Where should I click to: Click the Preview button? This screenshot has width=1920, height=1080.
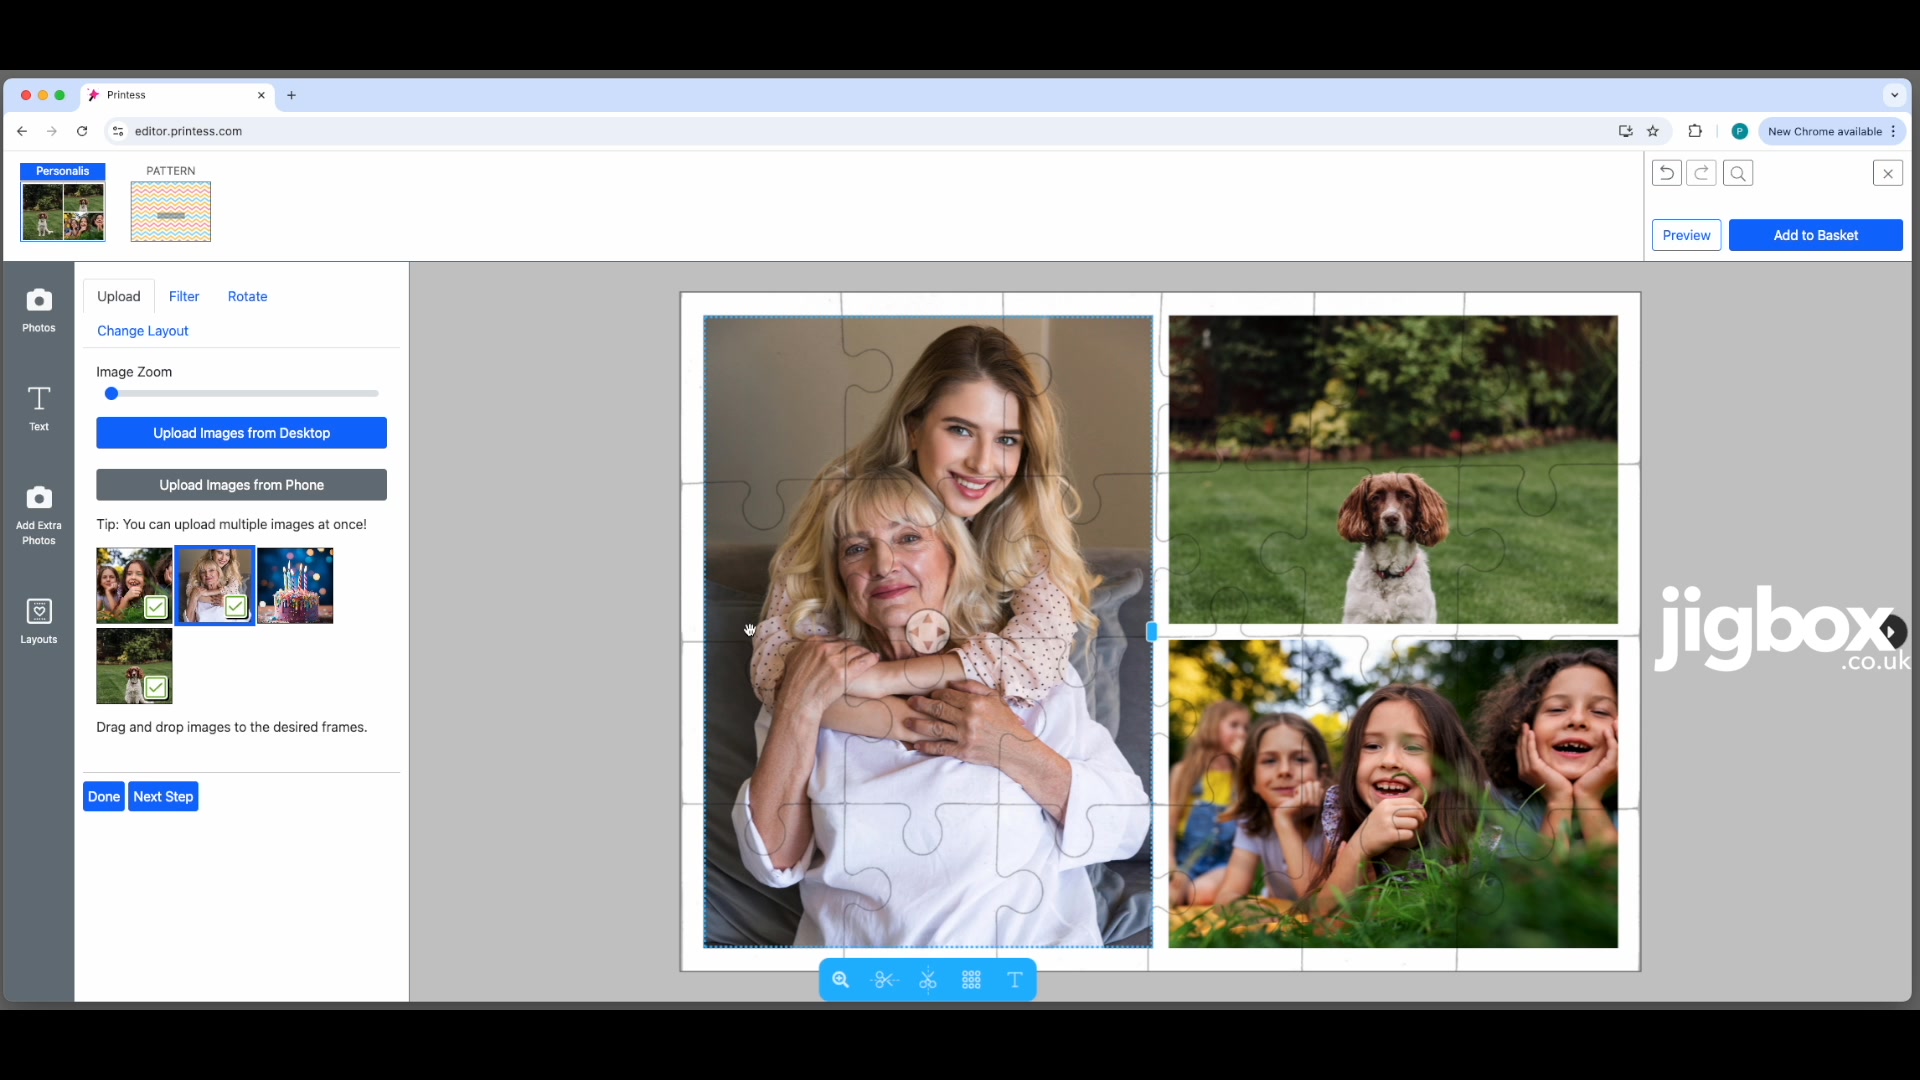pyautogui.click(x=1686, y=235)
